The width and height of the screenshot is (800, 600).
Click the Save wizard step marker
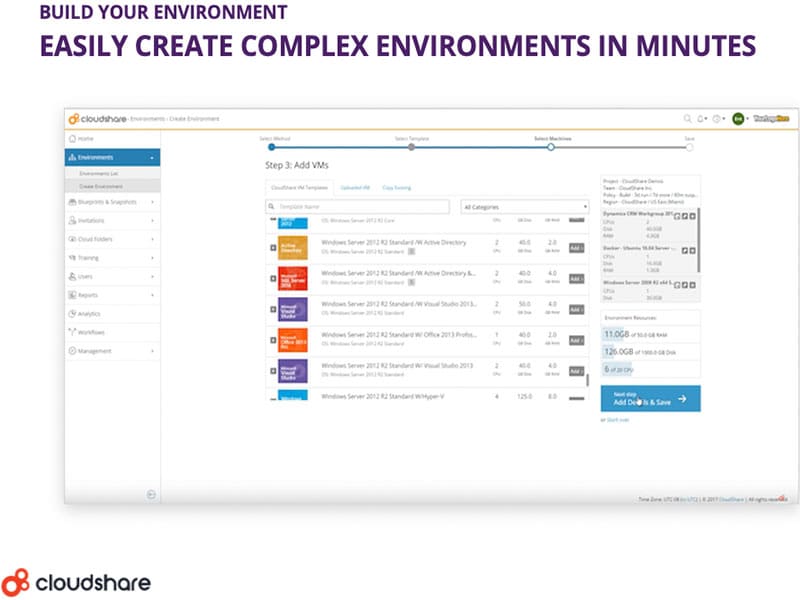tap(689, 147)
